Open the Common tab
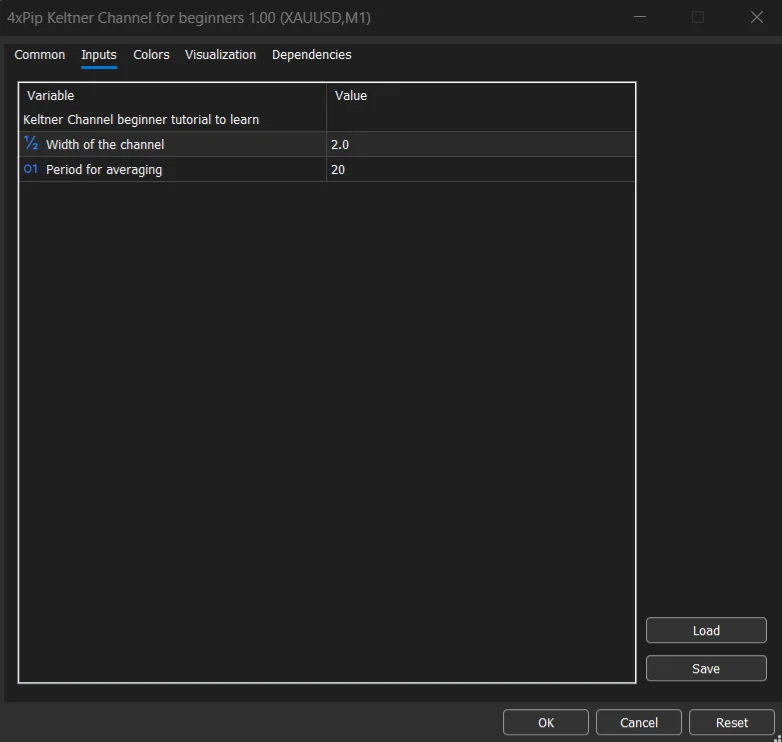The width and height of the screenshot is (782, 742). (39, 54)
